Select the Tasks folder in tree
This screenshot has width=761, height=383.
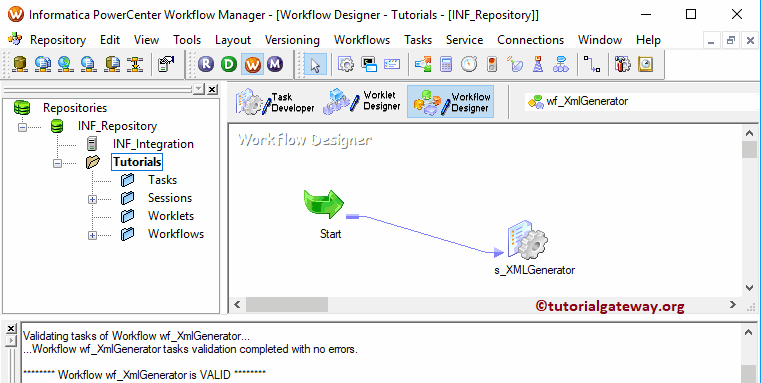tap(162, 180)
